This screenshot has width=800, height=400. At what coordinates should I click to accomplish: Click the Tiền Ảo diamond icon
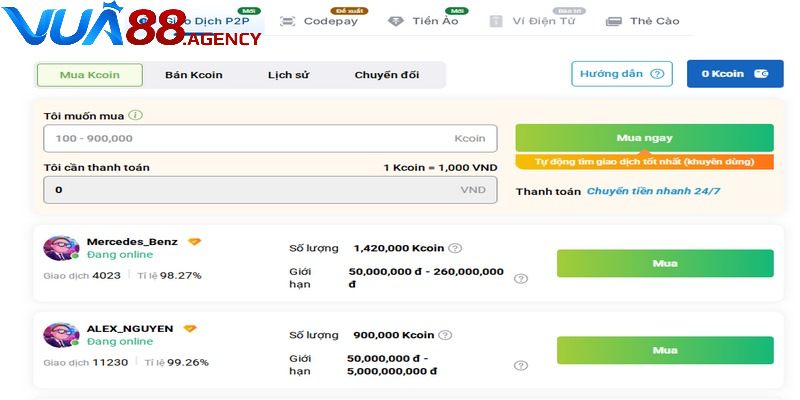point(396,21)
